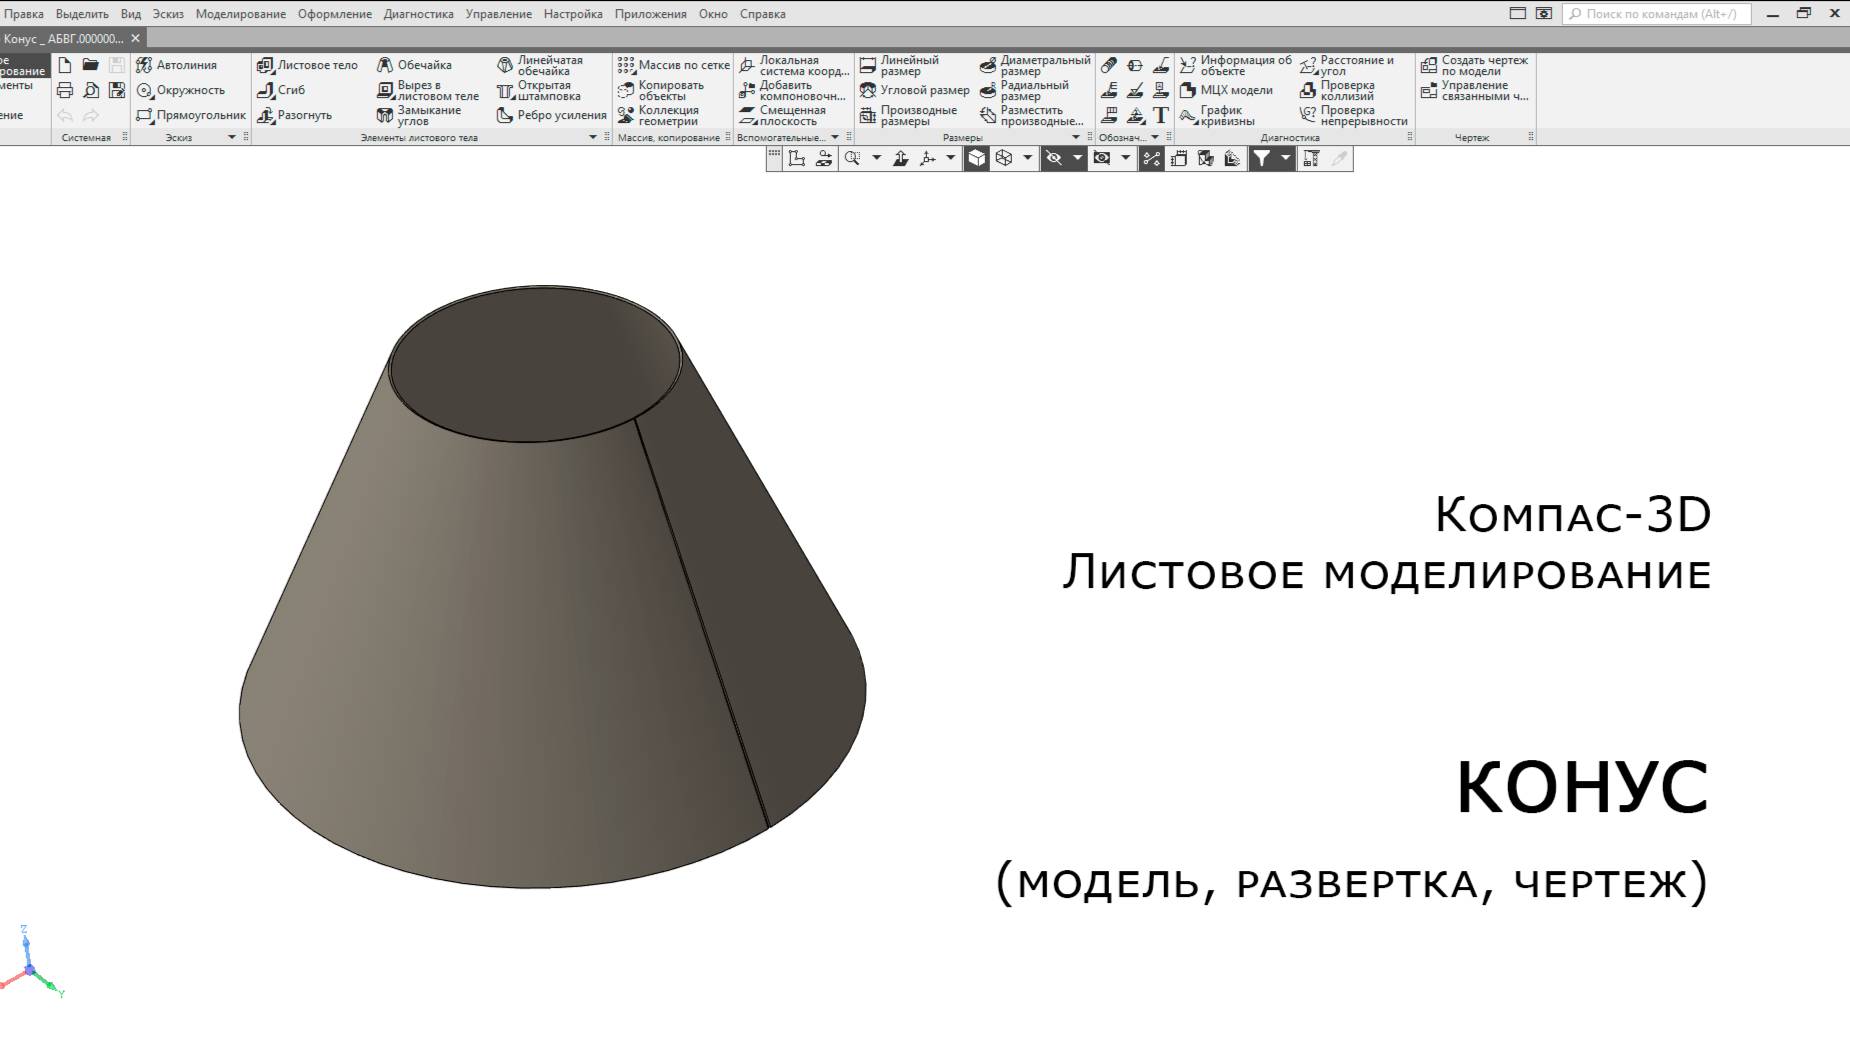The image size is (1850, 1040).
Task: Toggle visible-objects camera eye button
Action: (1101, 158)
